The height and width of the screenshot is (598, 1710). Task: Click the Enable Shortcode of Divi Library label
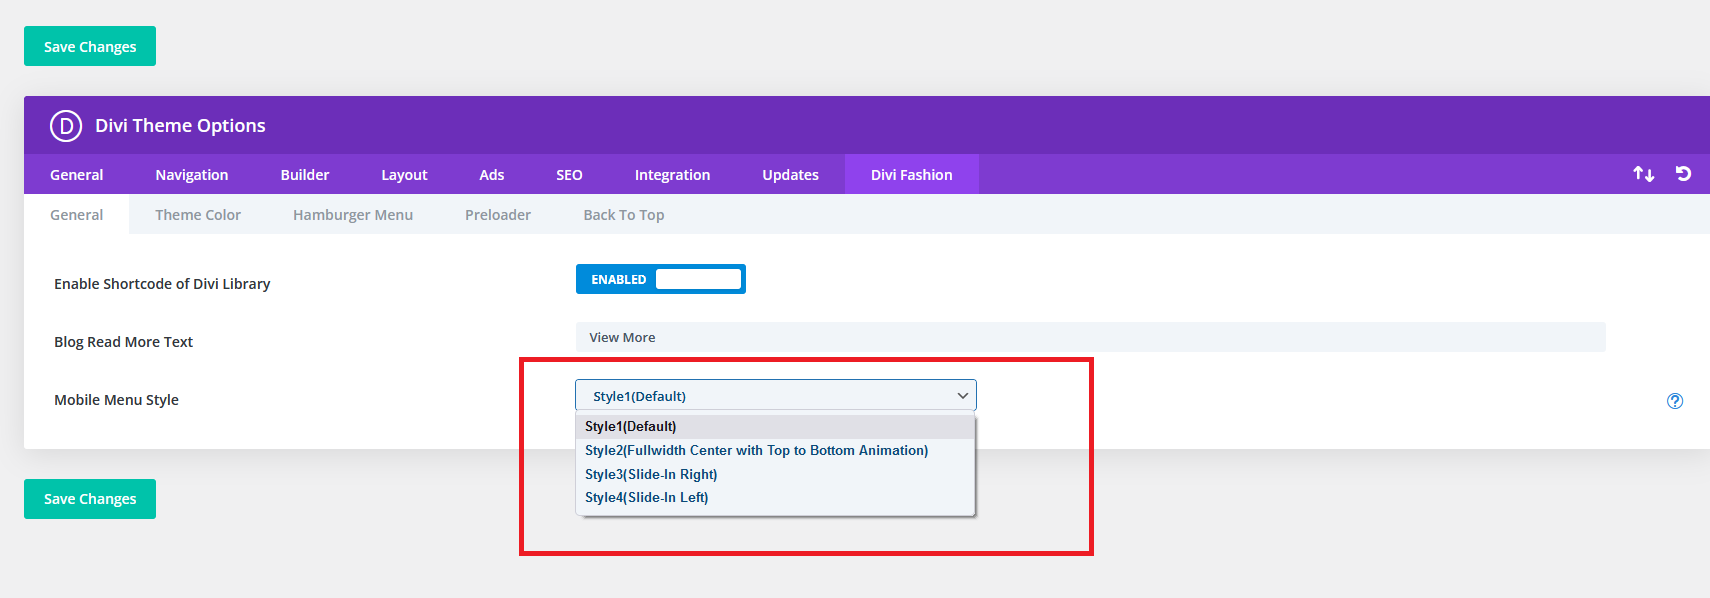(x=162, y=284)
